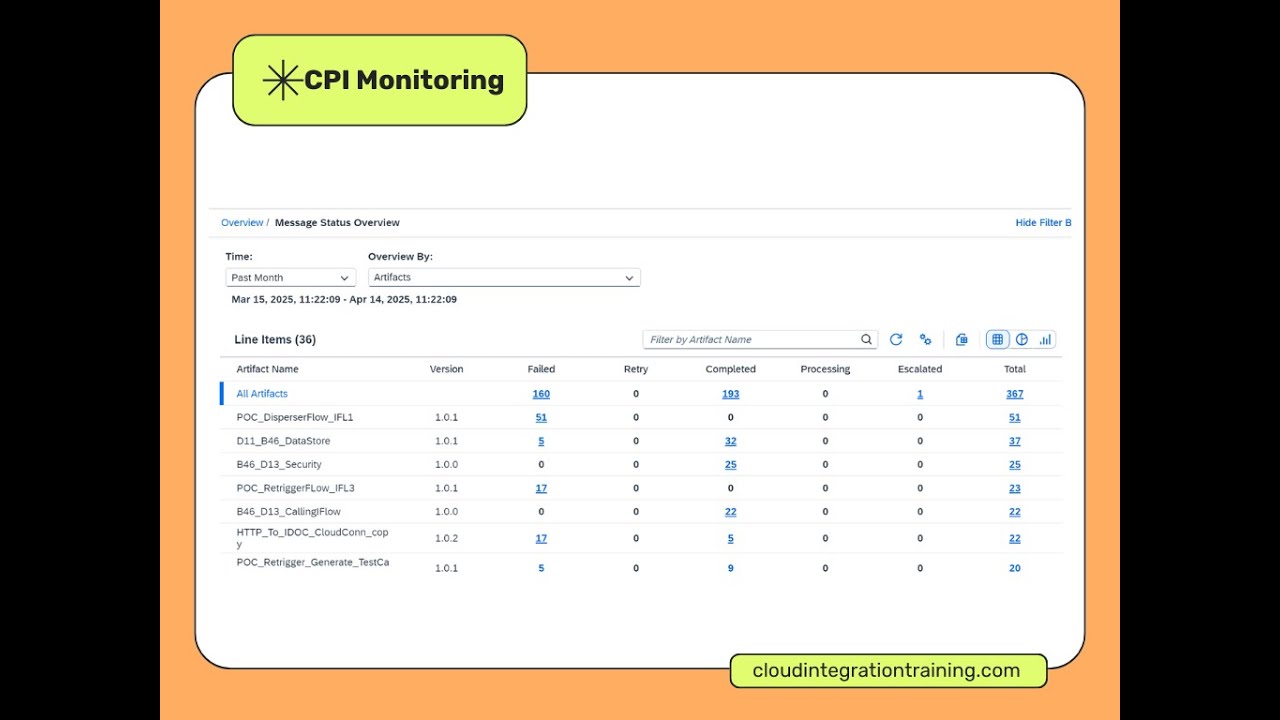The width and height of the screenshot is (1280, 720).
Task: Click B46_D13_Security artifact name
Action: 279,465
